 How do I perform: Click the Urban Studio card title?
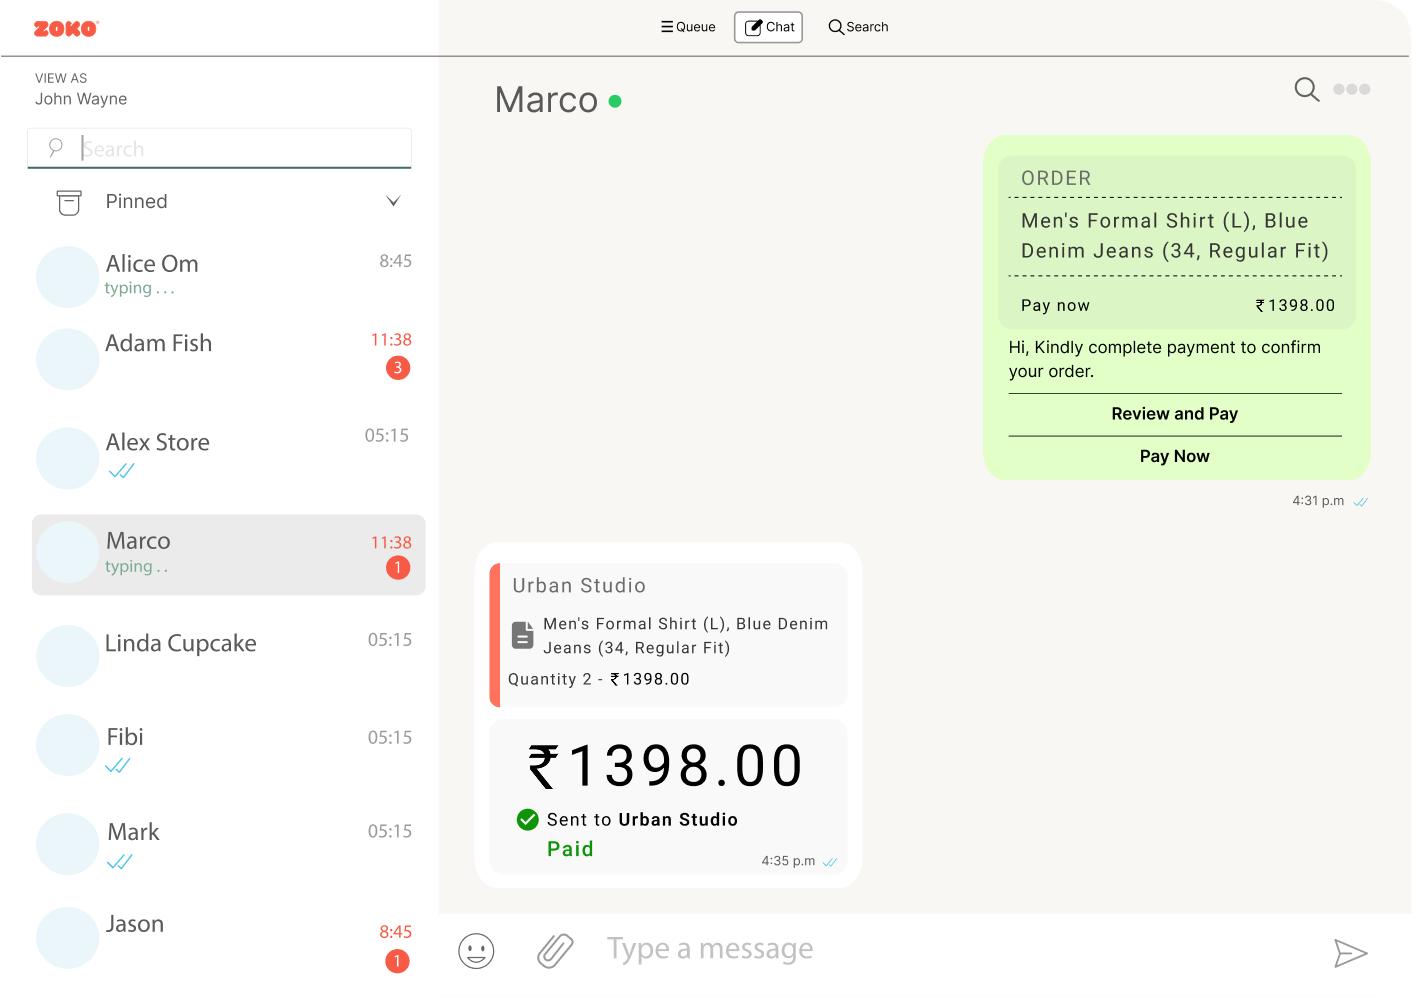[x=579, y=586]
